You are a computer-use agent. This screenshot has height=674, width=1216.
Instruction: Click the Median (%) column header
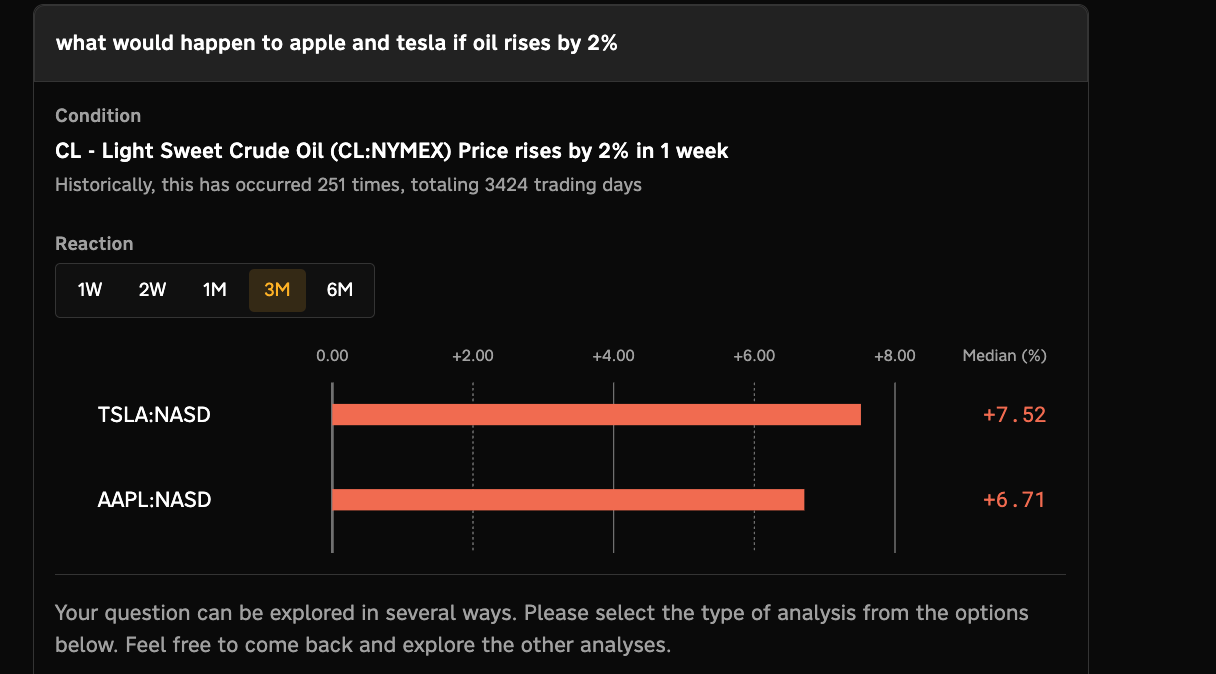click(1004, 355)
